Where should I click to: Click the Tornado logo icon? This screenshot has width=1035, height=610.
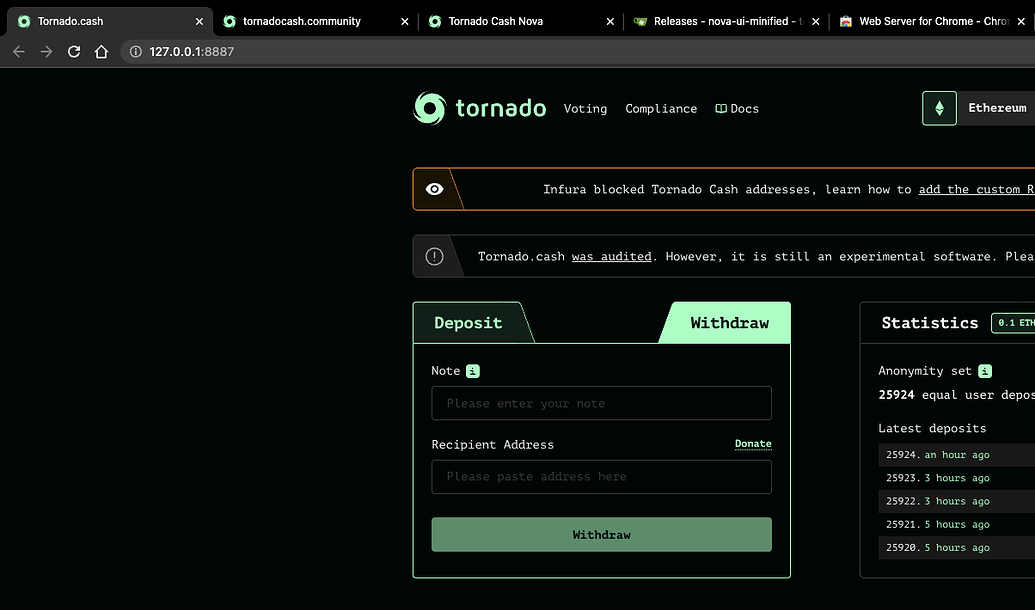429,108
